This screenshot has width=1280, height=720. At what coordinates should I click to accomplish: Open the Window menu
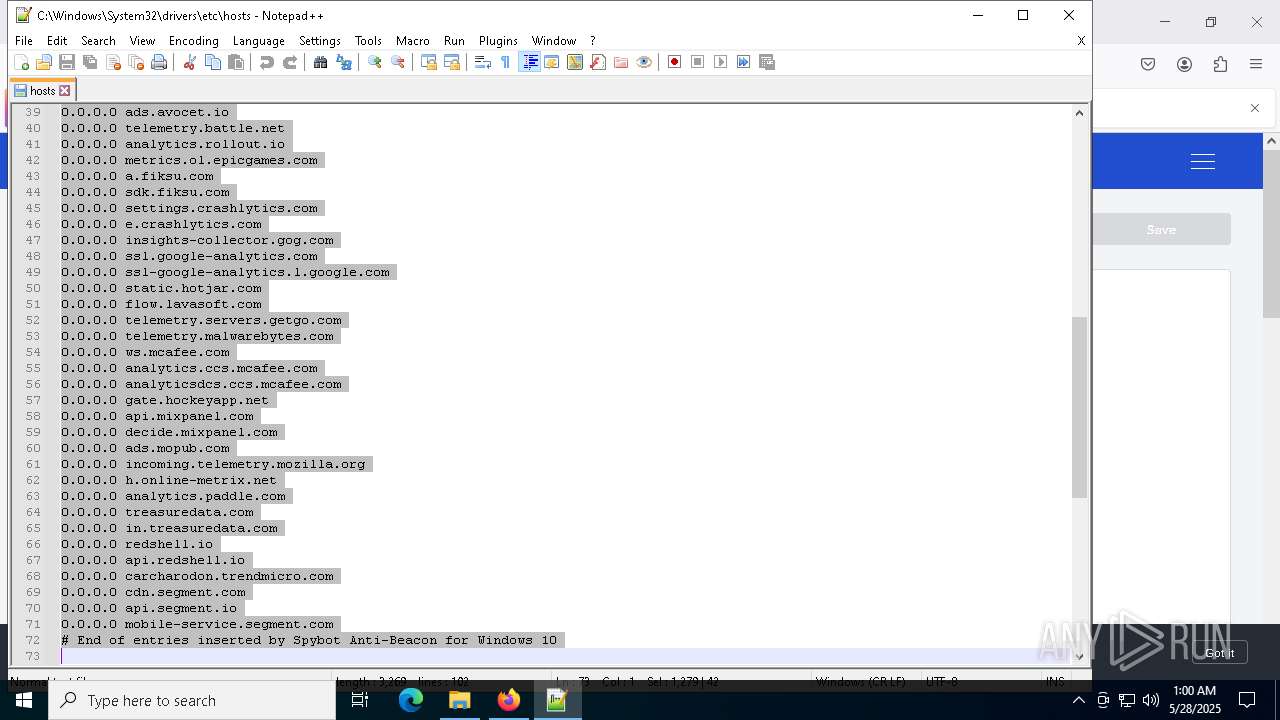click(x=554, y=41)
